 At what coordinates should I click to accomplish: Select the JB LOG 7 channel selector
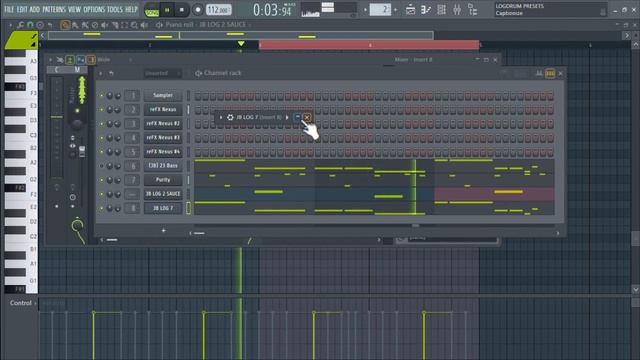[x=188, y=208]
